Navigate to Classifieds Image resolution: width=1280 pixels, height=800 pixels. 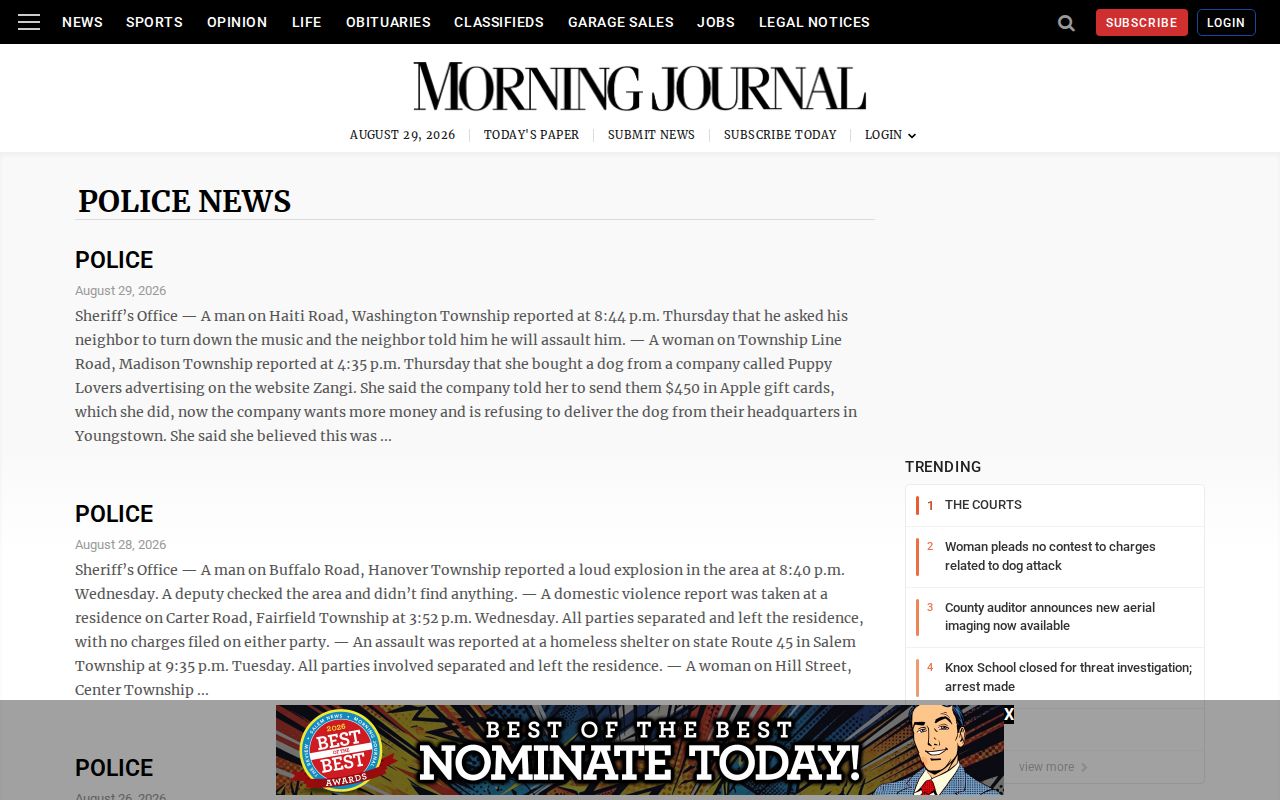coord(499,22)
